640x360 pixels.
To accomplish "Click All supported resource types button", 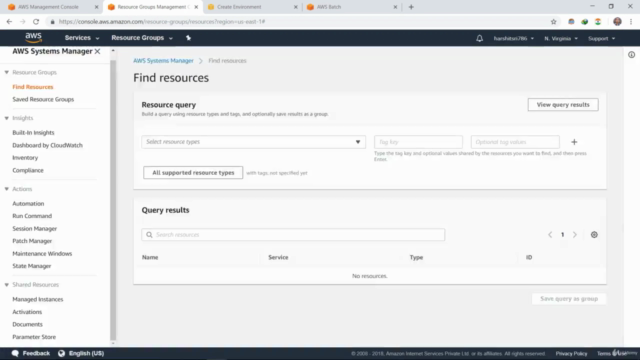I will (193, 173).
